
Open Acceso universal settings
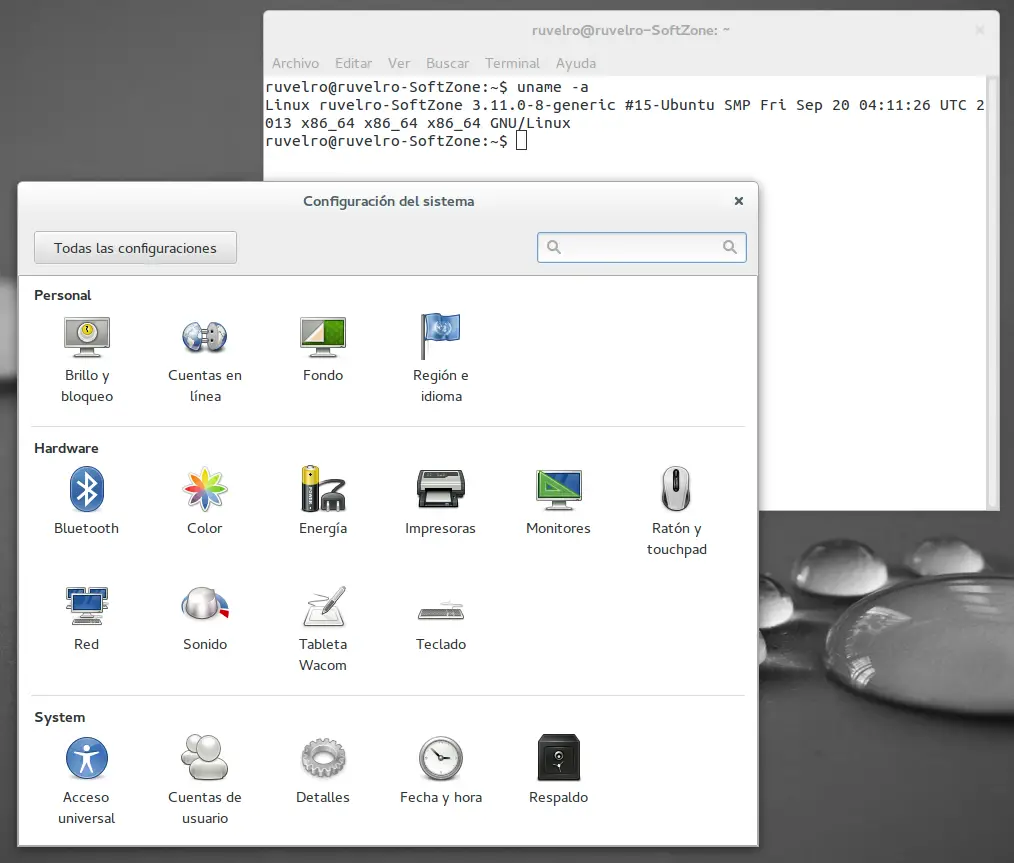[x=87, y=780]
